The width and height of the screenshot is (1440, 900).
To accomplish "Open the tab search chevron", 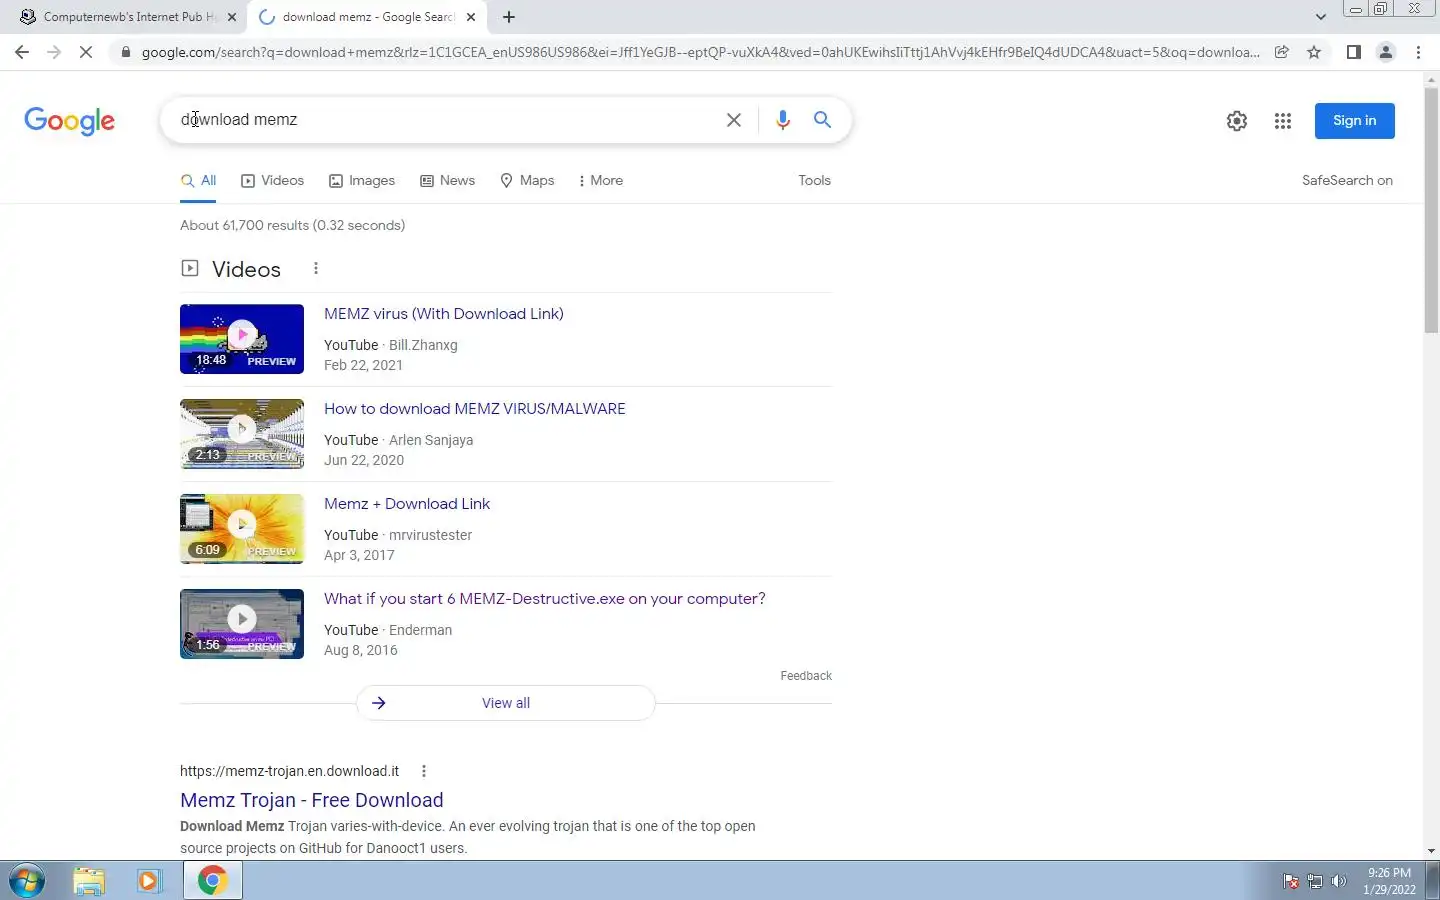I will point(1320,17).
